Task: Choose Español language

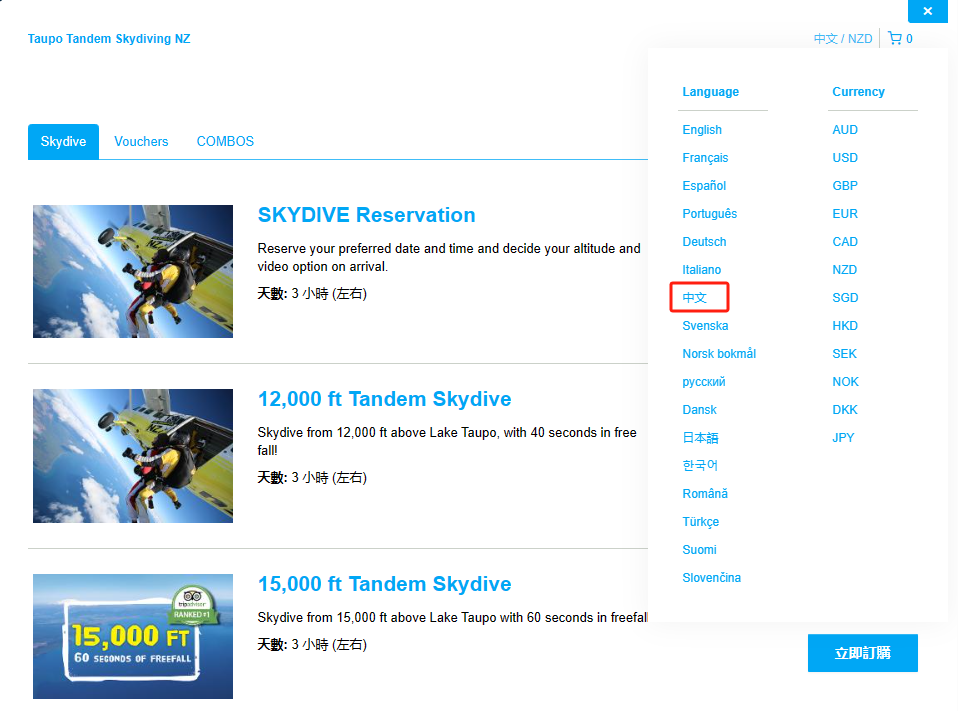Action: (704, 186)
